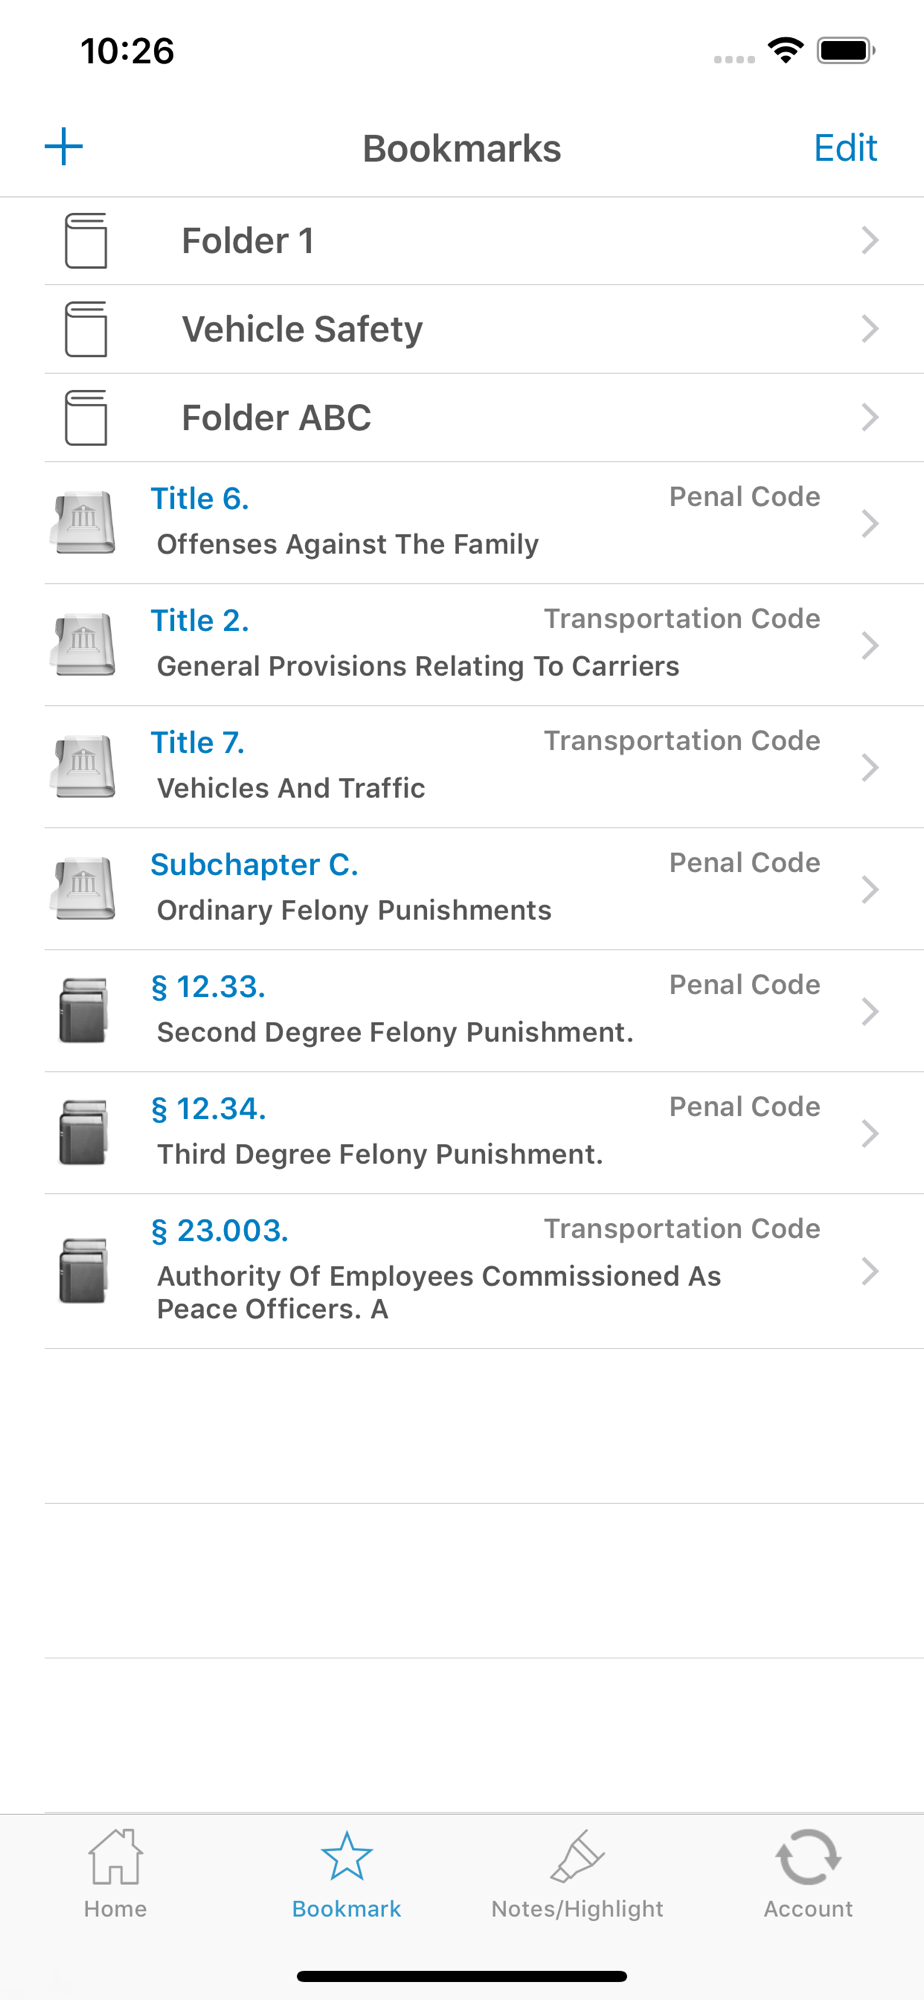Screen dimensions: 924x2000
Task: Tap the Subchapter C courthouse book icon
Action: pos(83,888)
